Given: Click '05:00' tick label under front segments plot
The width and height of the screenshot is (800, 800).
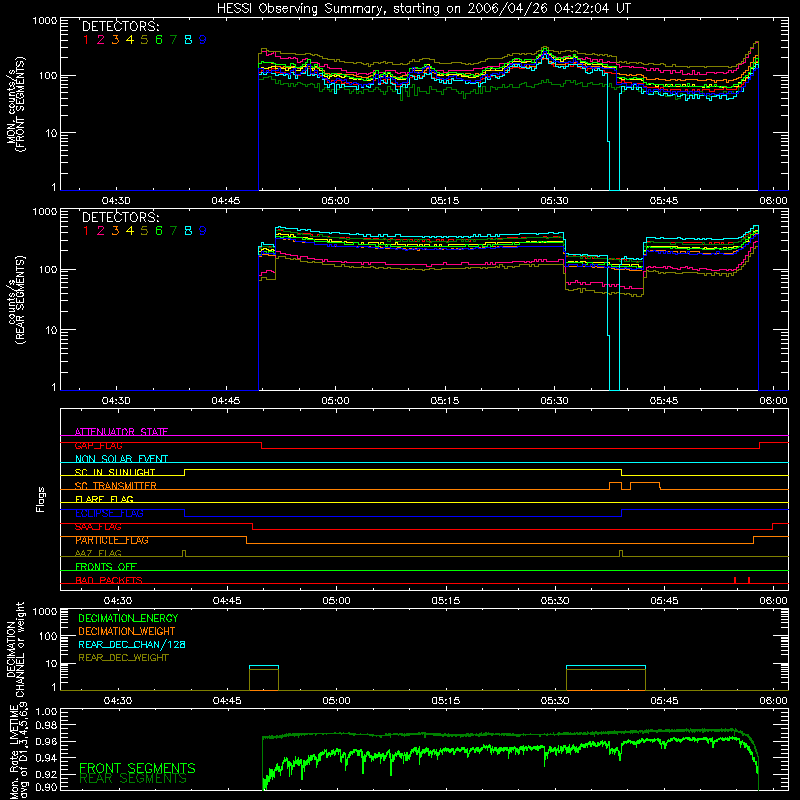Looking at the screenshot, I should point(335,201).
